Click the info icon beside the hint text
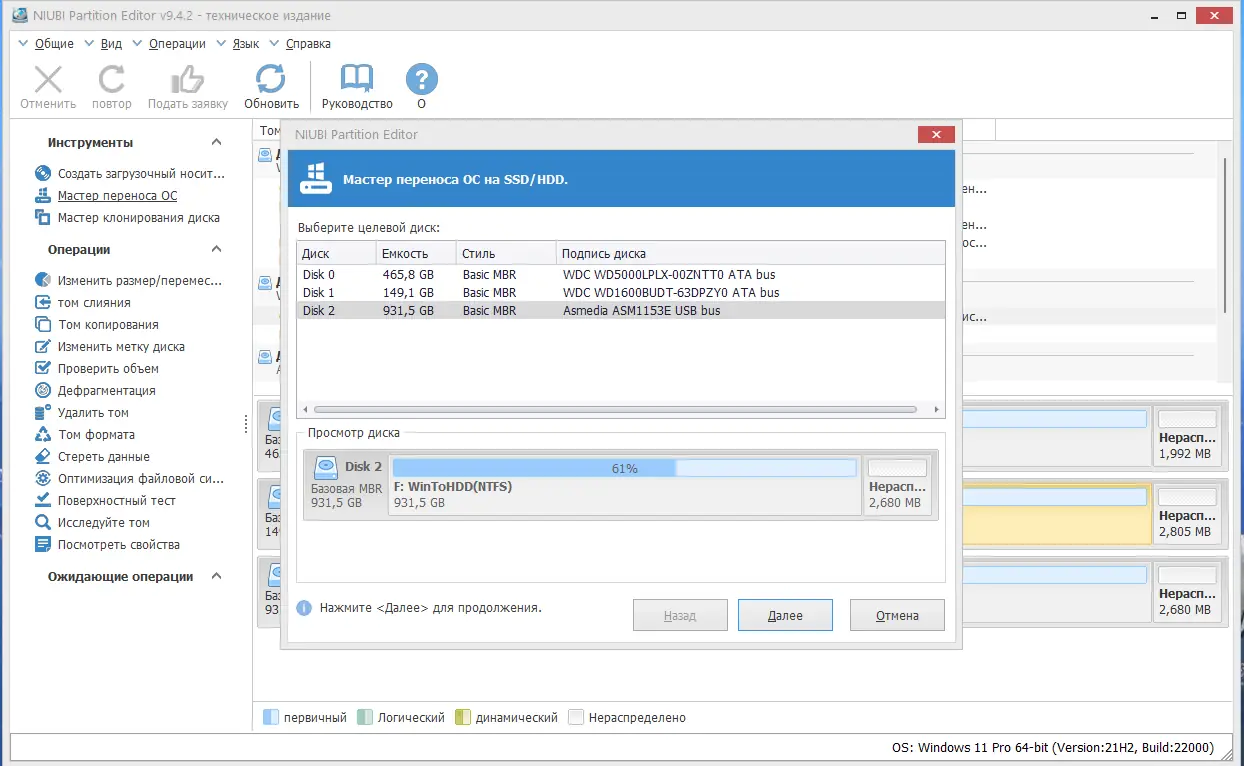The width and height of the screenshot is (1244, 766). [304, 608]
